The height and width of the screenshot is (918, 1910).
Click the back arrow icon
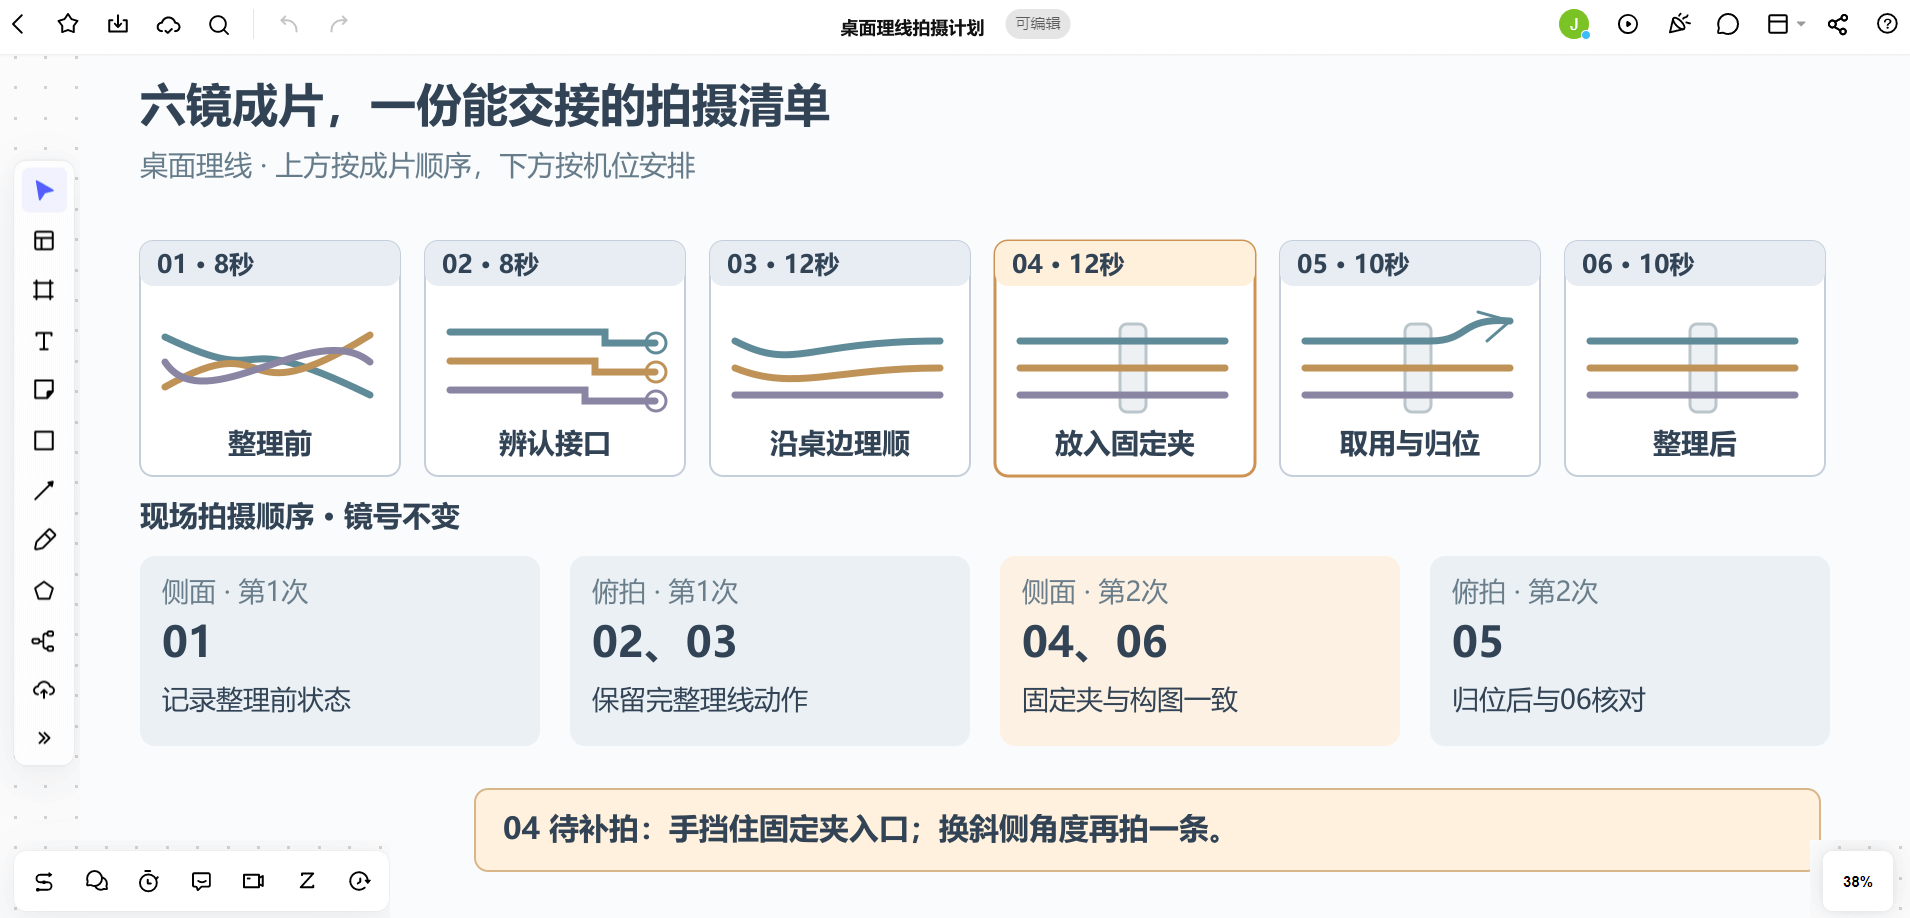click(x=18, y=24)
